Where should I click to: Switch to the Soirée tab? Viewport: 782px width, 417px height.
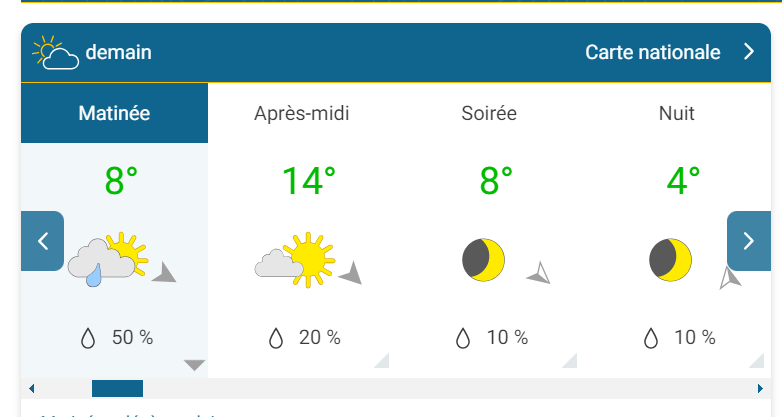(x=489, y=113)
